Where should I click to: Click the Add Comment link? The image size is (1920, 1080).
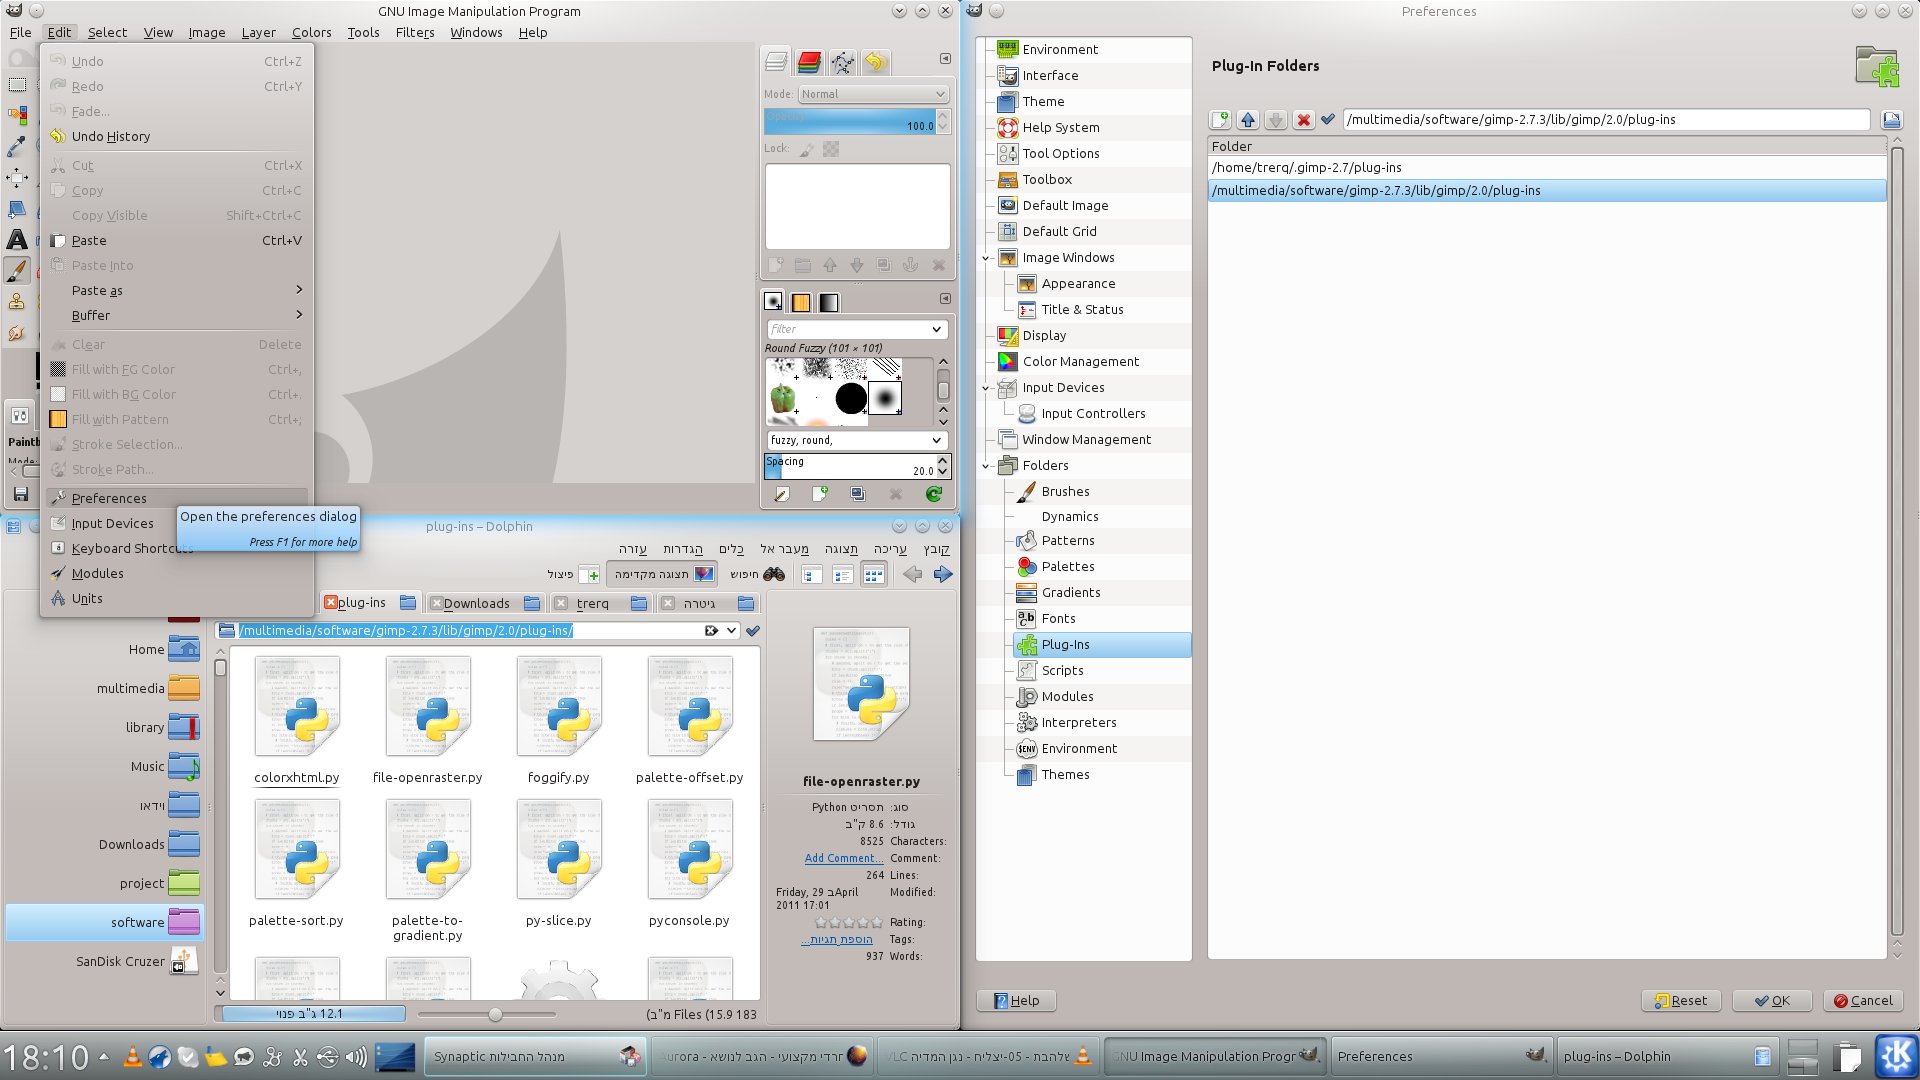coord(843,858)
